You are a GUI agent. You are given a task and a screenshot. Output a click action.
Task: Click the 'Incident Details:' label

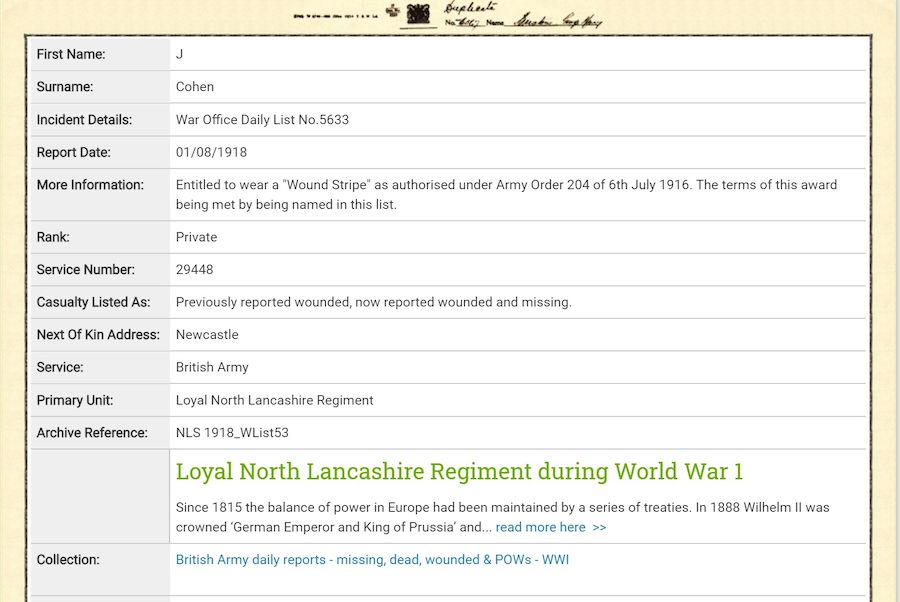84,119
